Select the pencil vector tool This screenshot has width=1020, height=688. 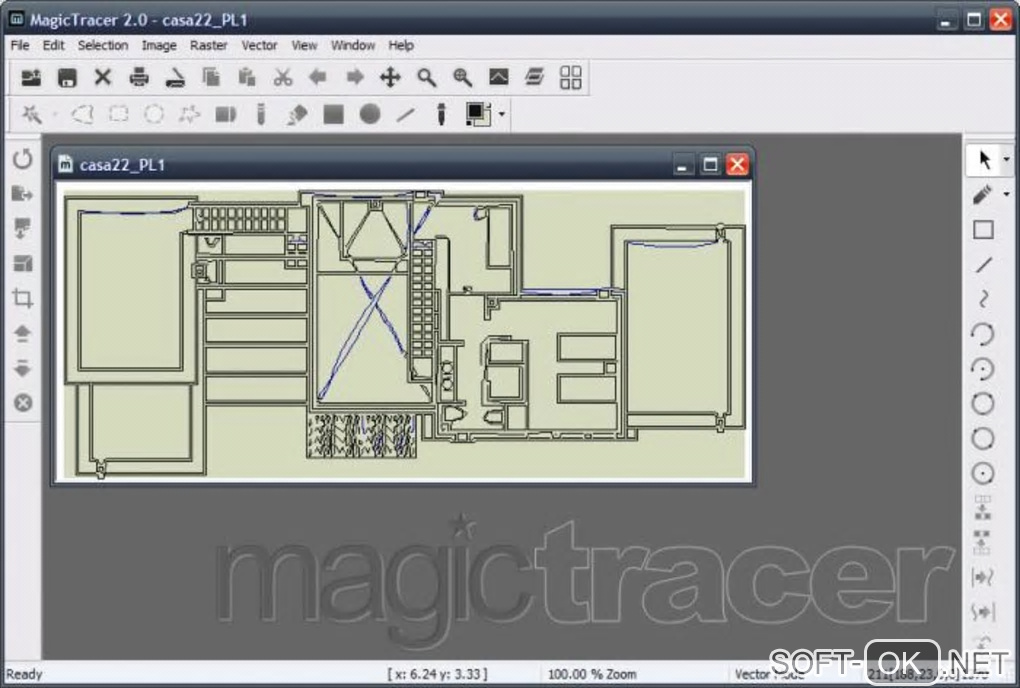(x=983, y=194)
